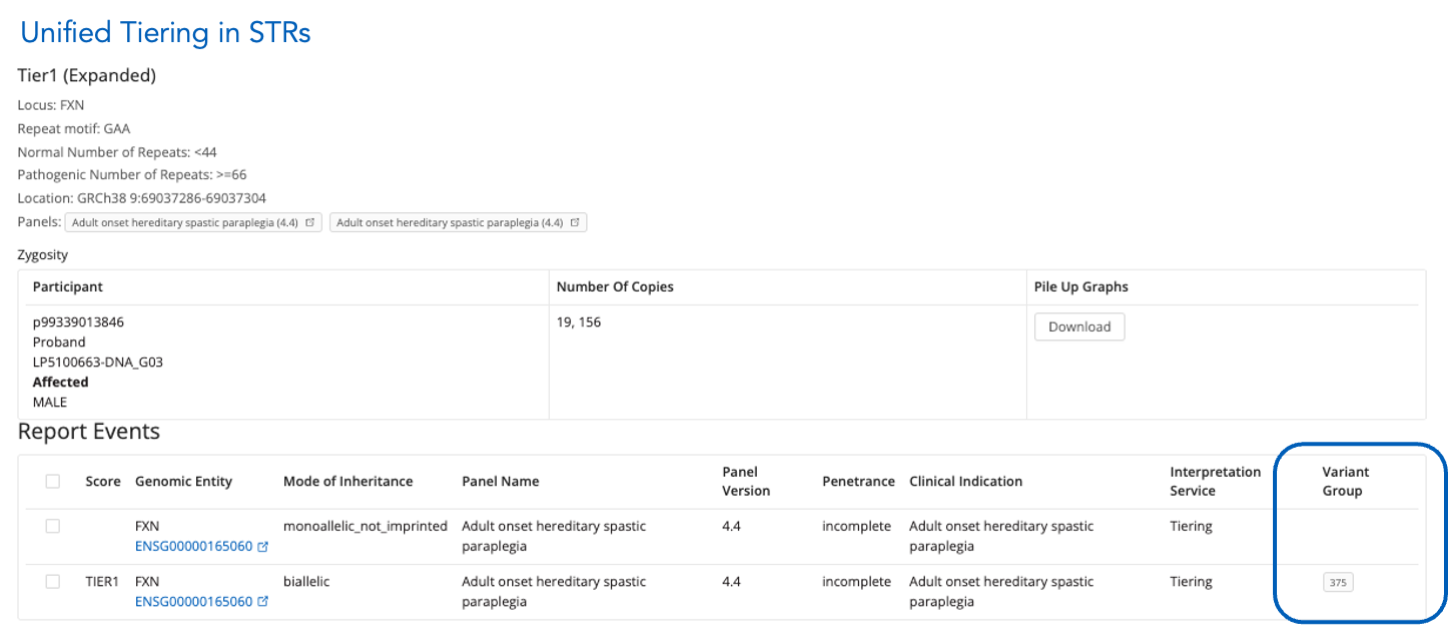
Task: Tick the checkbox for the TIER1 biallelic row
Action: coord(53,582)
